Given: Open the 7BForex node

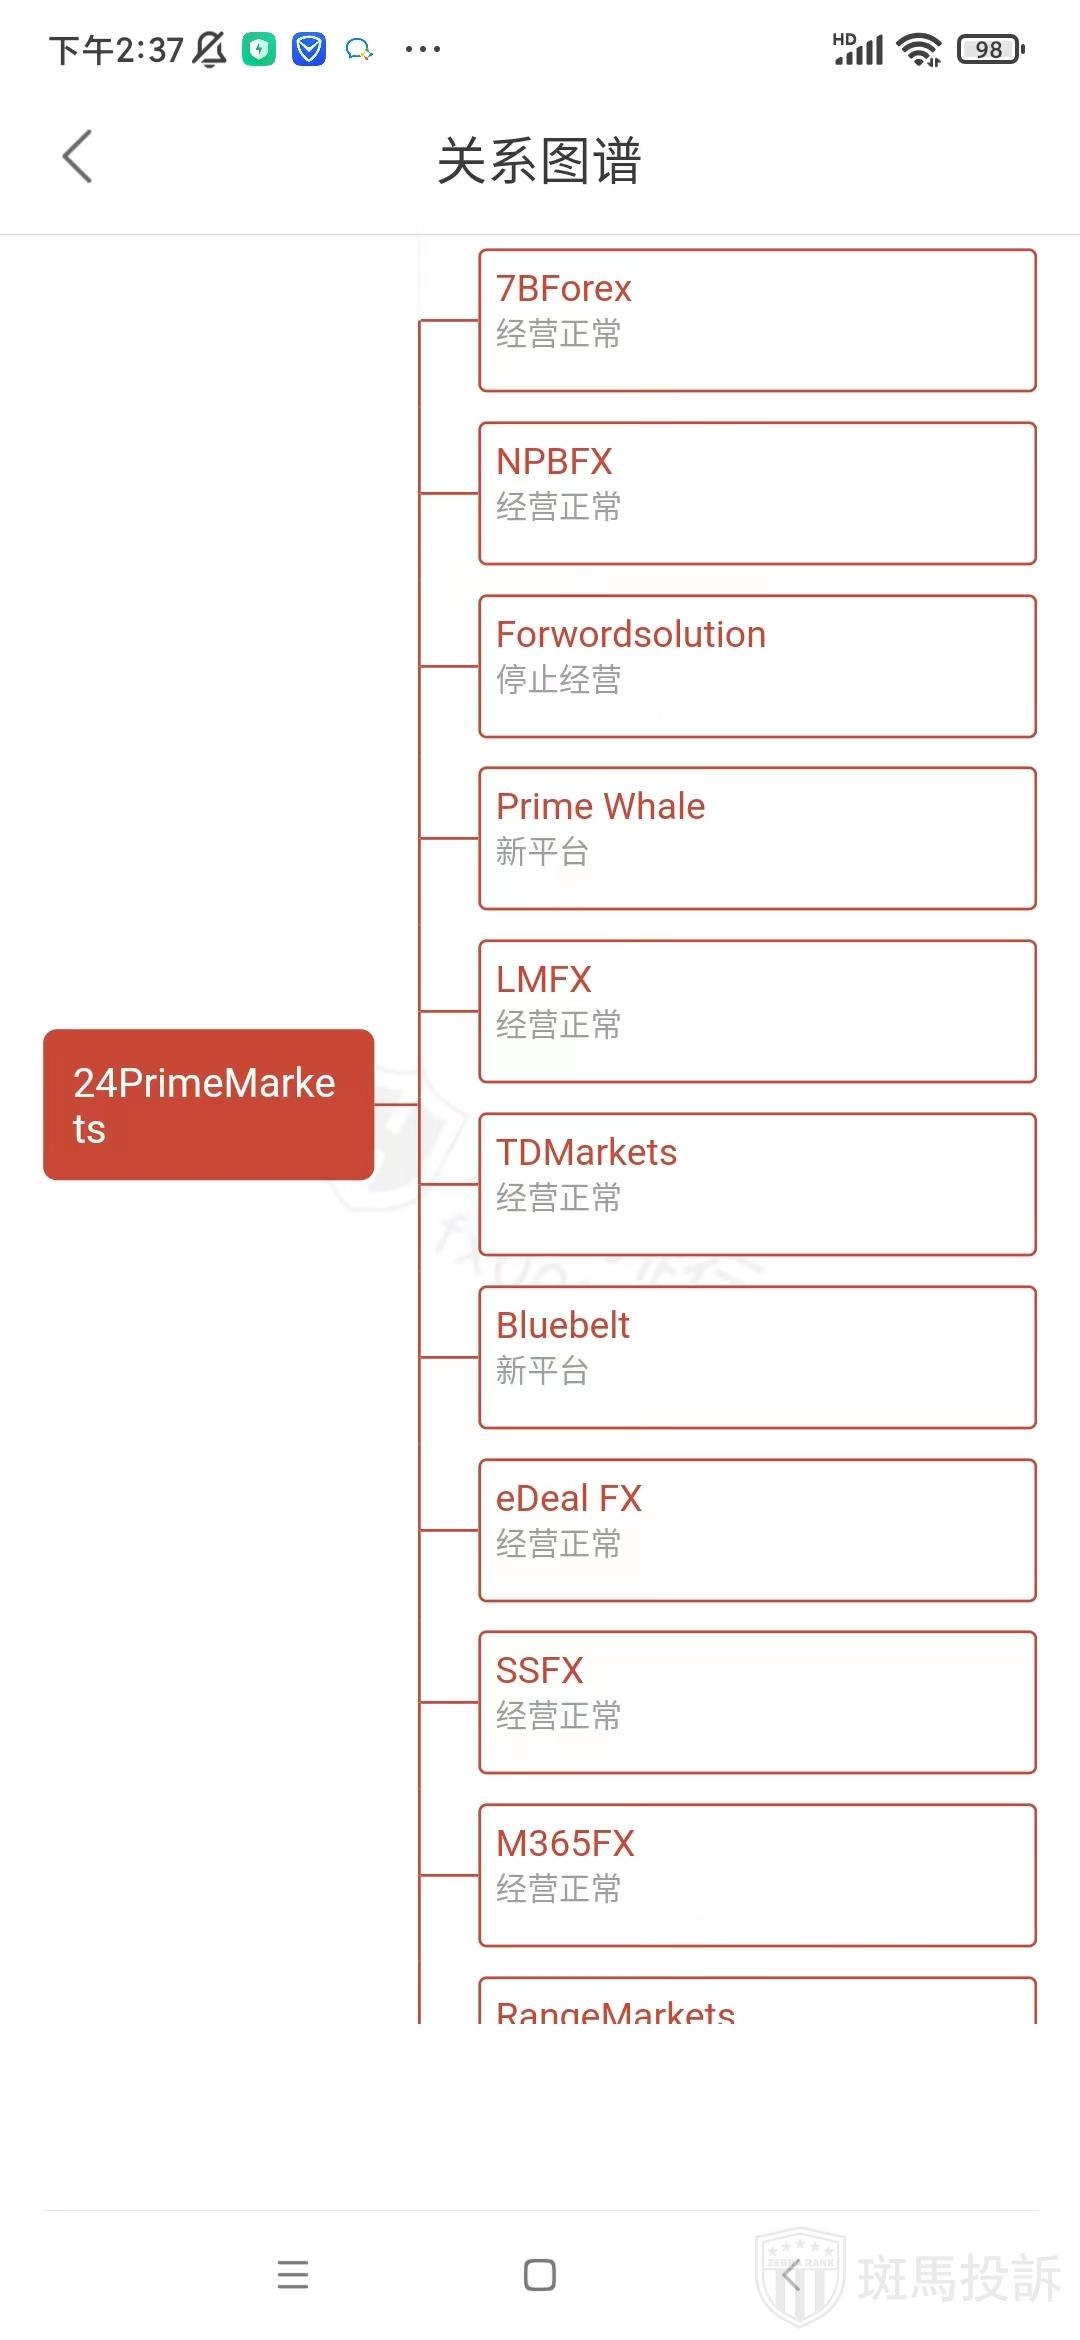Looking at the screenshot, I should click(x=757, y=320).
